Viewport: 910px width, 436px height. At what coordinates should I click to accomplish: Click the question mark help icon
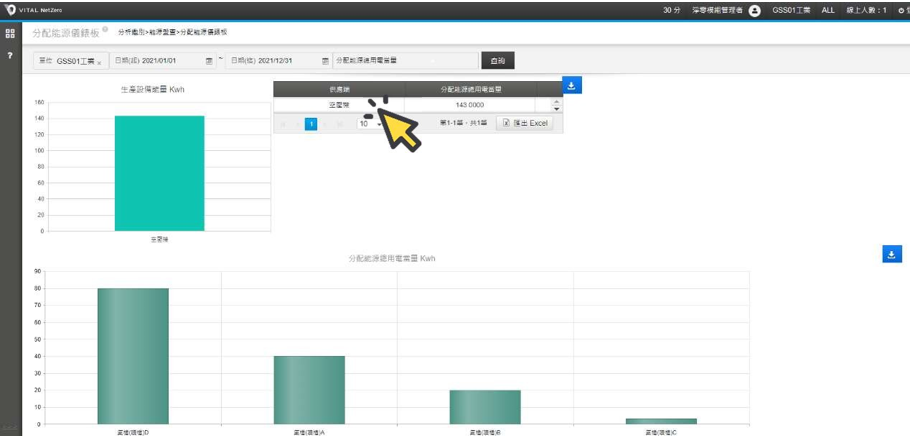[x=10, y=56]
